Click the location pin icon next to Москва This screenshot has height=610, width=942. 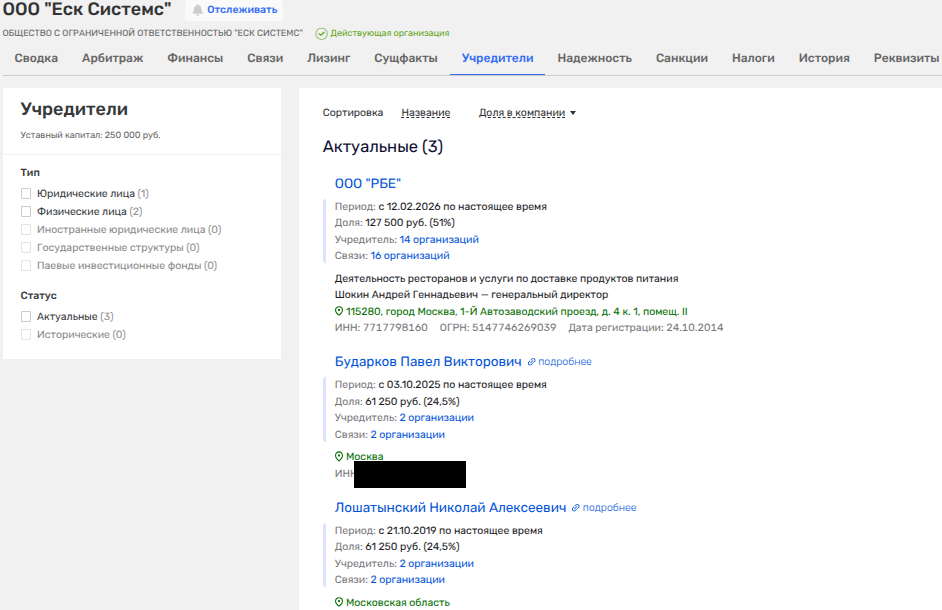tap(339, 457)
